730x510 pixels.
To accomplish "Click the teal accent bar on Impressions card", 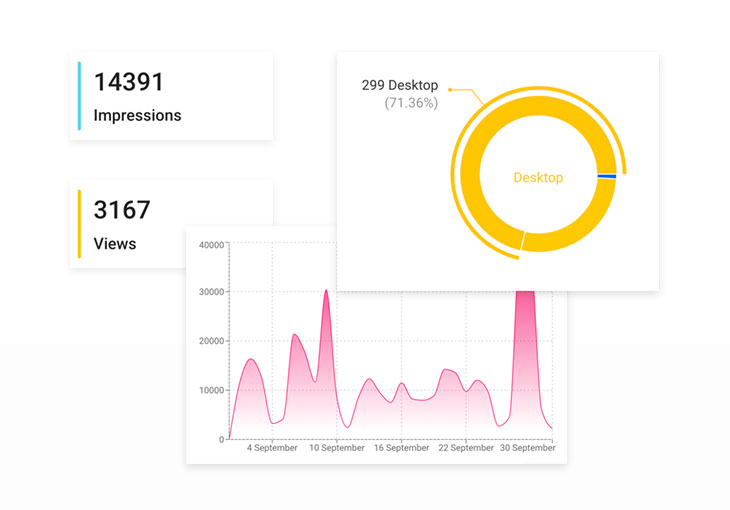I will pyautogui.click(x=79, y=96).
